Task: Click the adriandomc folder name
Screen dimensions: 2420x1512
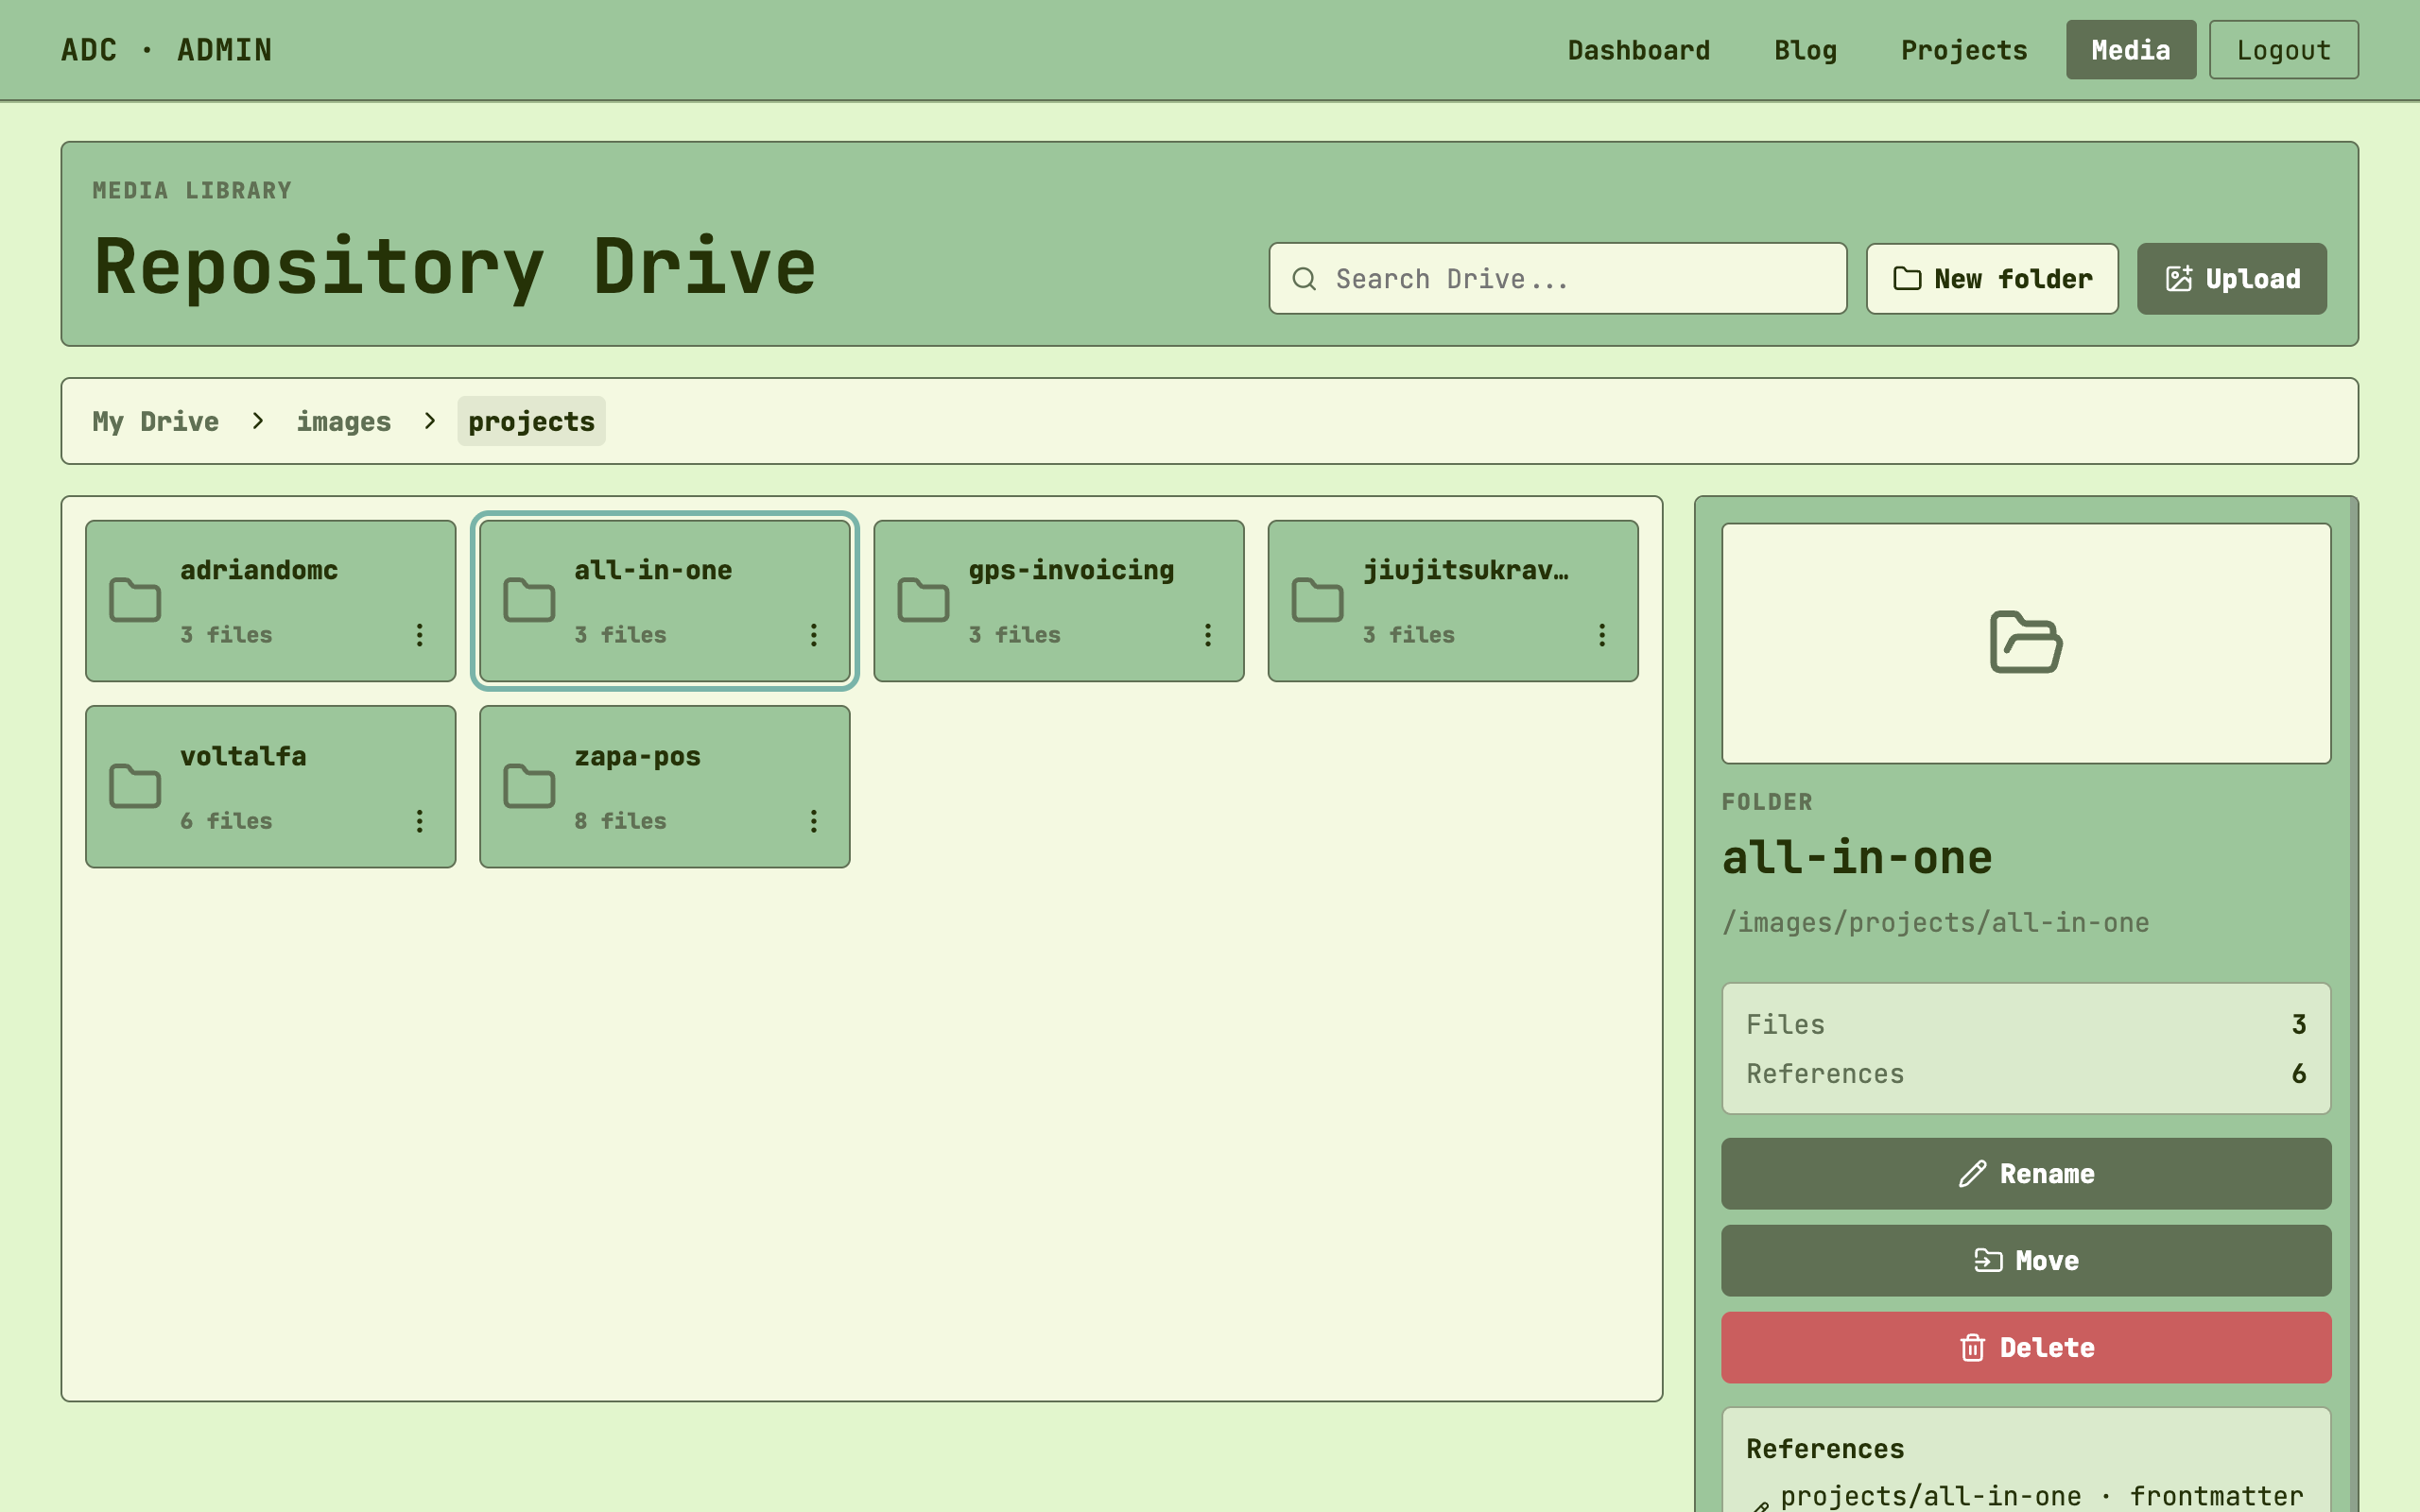Action: (x=259, y=570)
